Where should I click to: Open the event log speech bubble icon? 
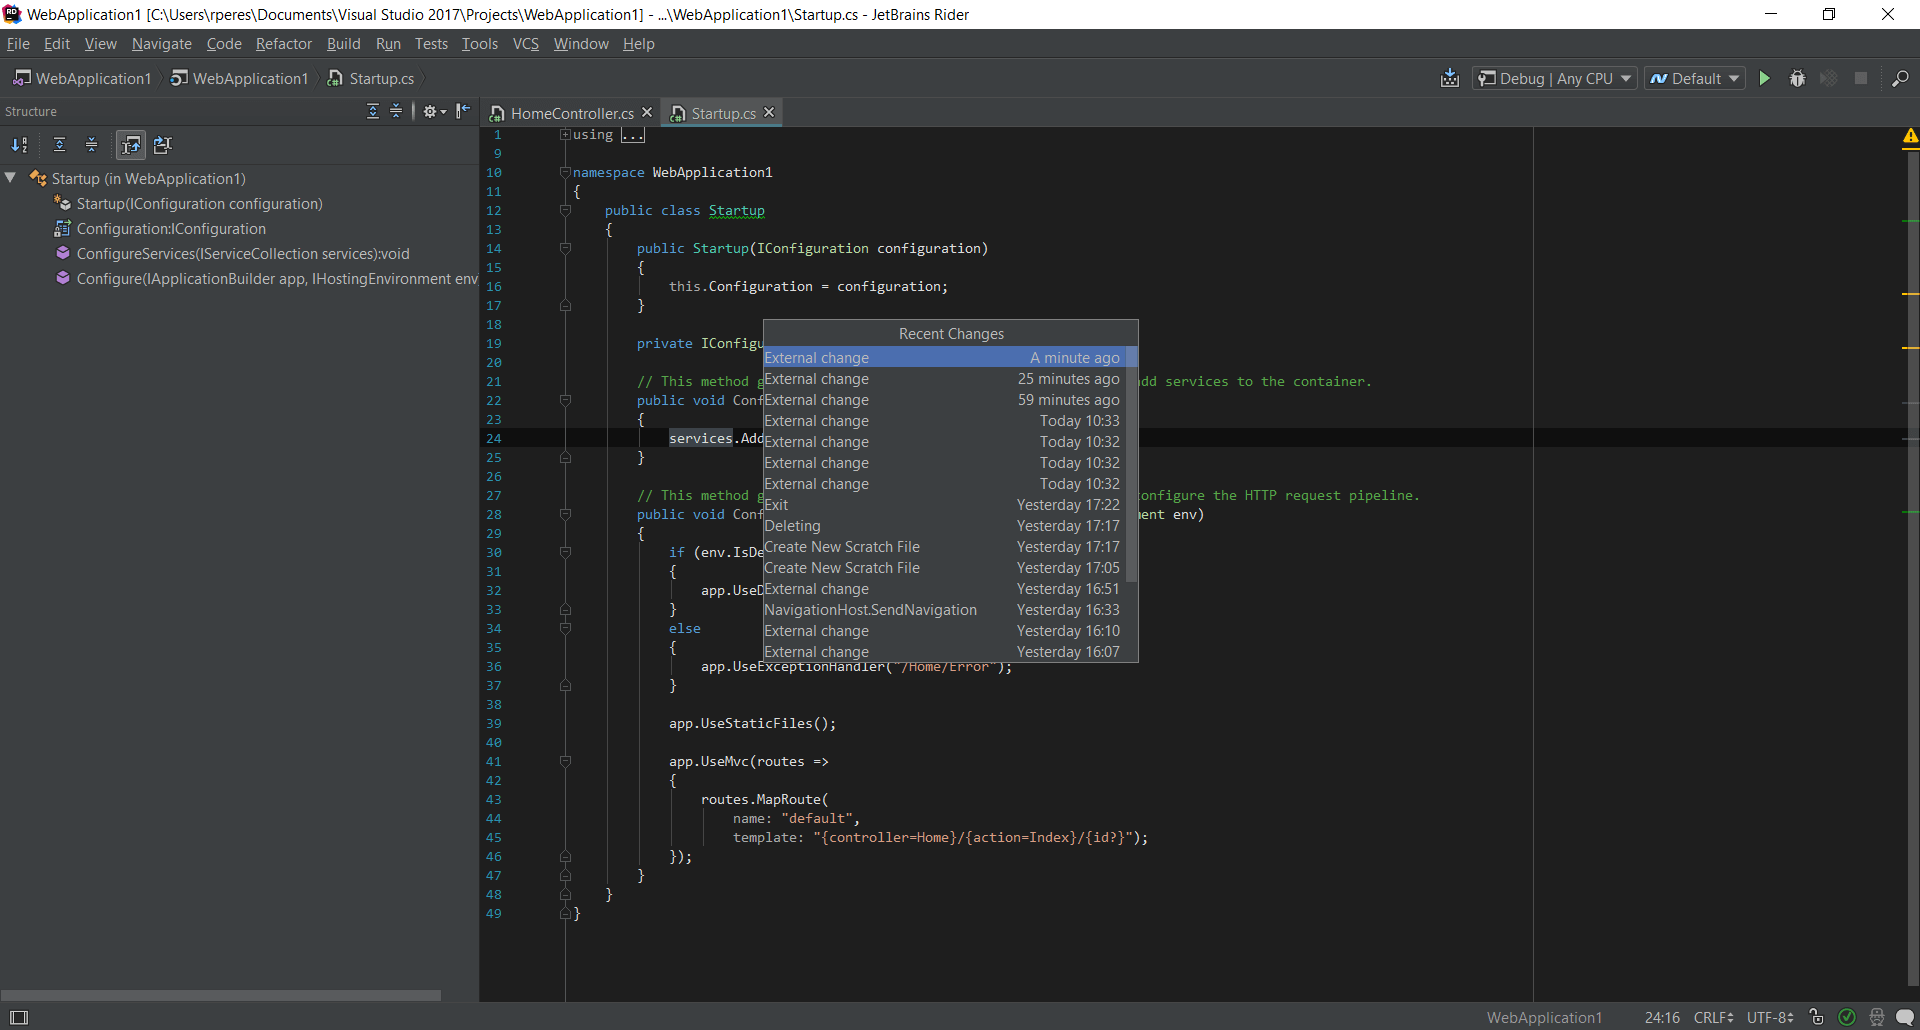click(x=1905, y=1017)
